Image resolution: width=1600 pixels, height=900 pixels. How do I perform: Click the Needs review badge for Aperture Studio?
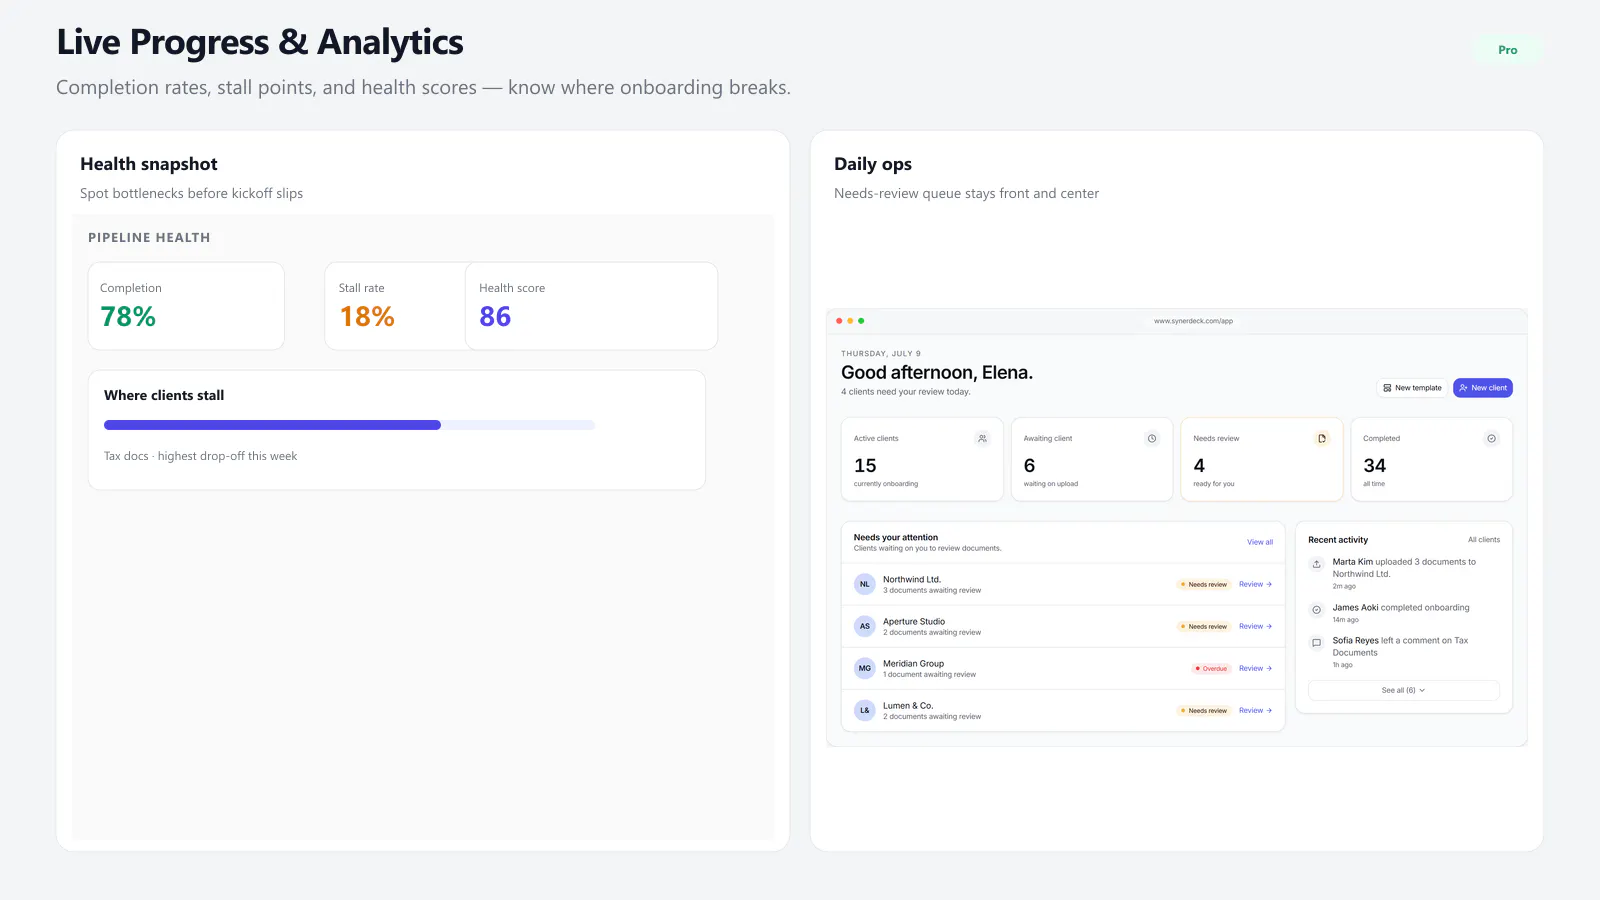1203,626
